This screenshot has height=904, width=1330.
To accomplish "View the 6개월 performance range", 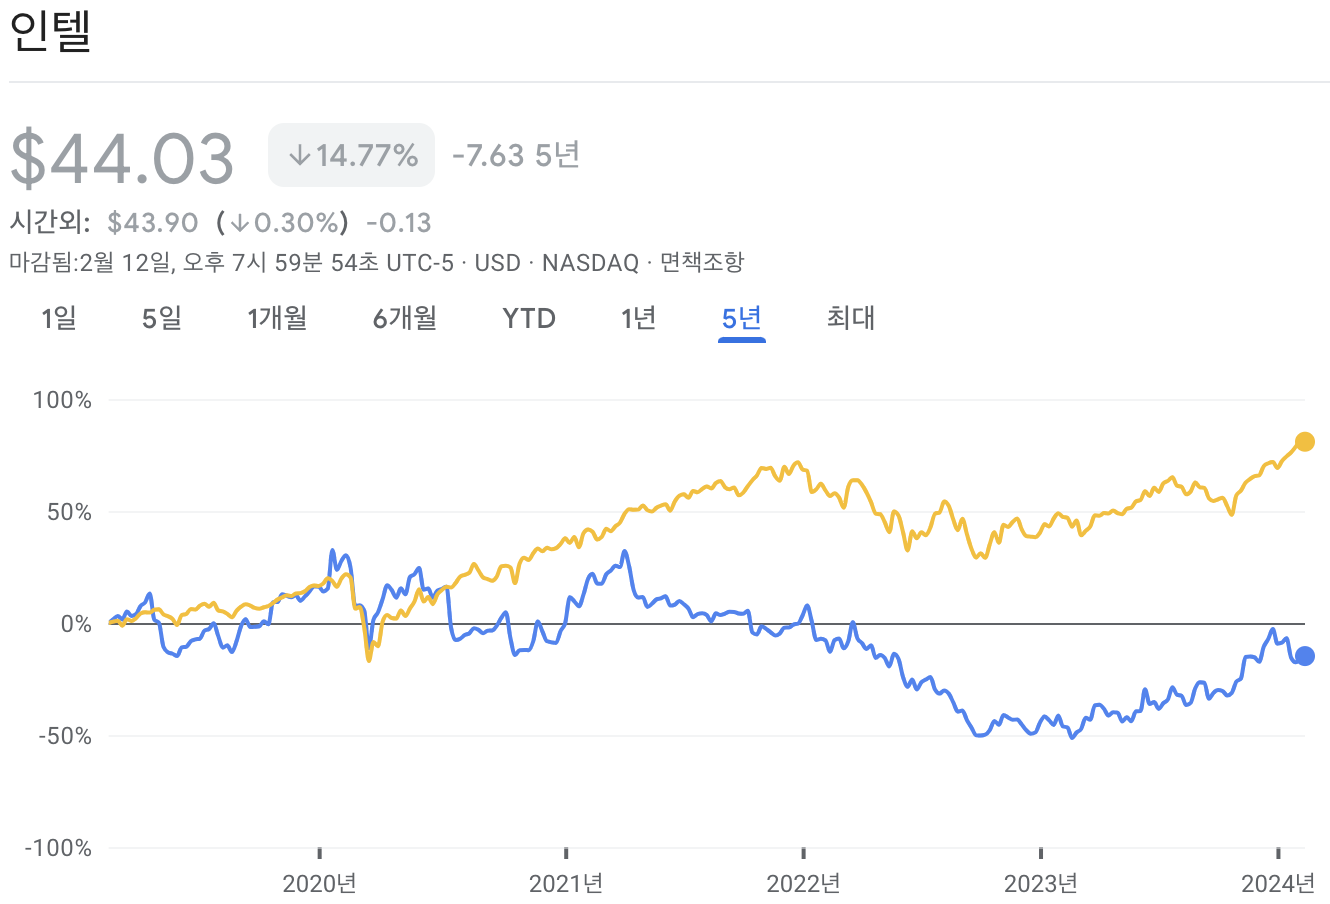I will [x=403, y=318].
